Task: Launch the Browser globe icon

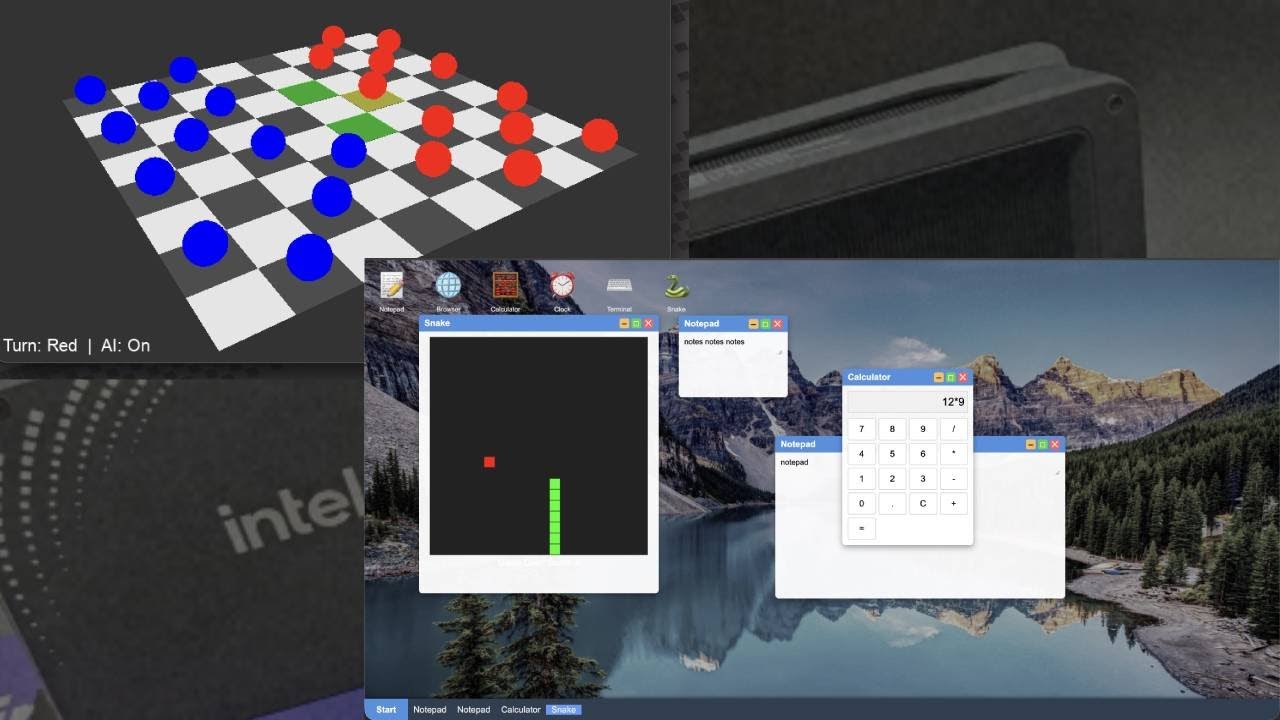Action: (x=448, y=287)
